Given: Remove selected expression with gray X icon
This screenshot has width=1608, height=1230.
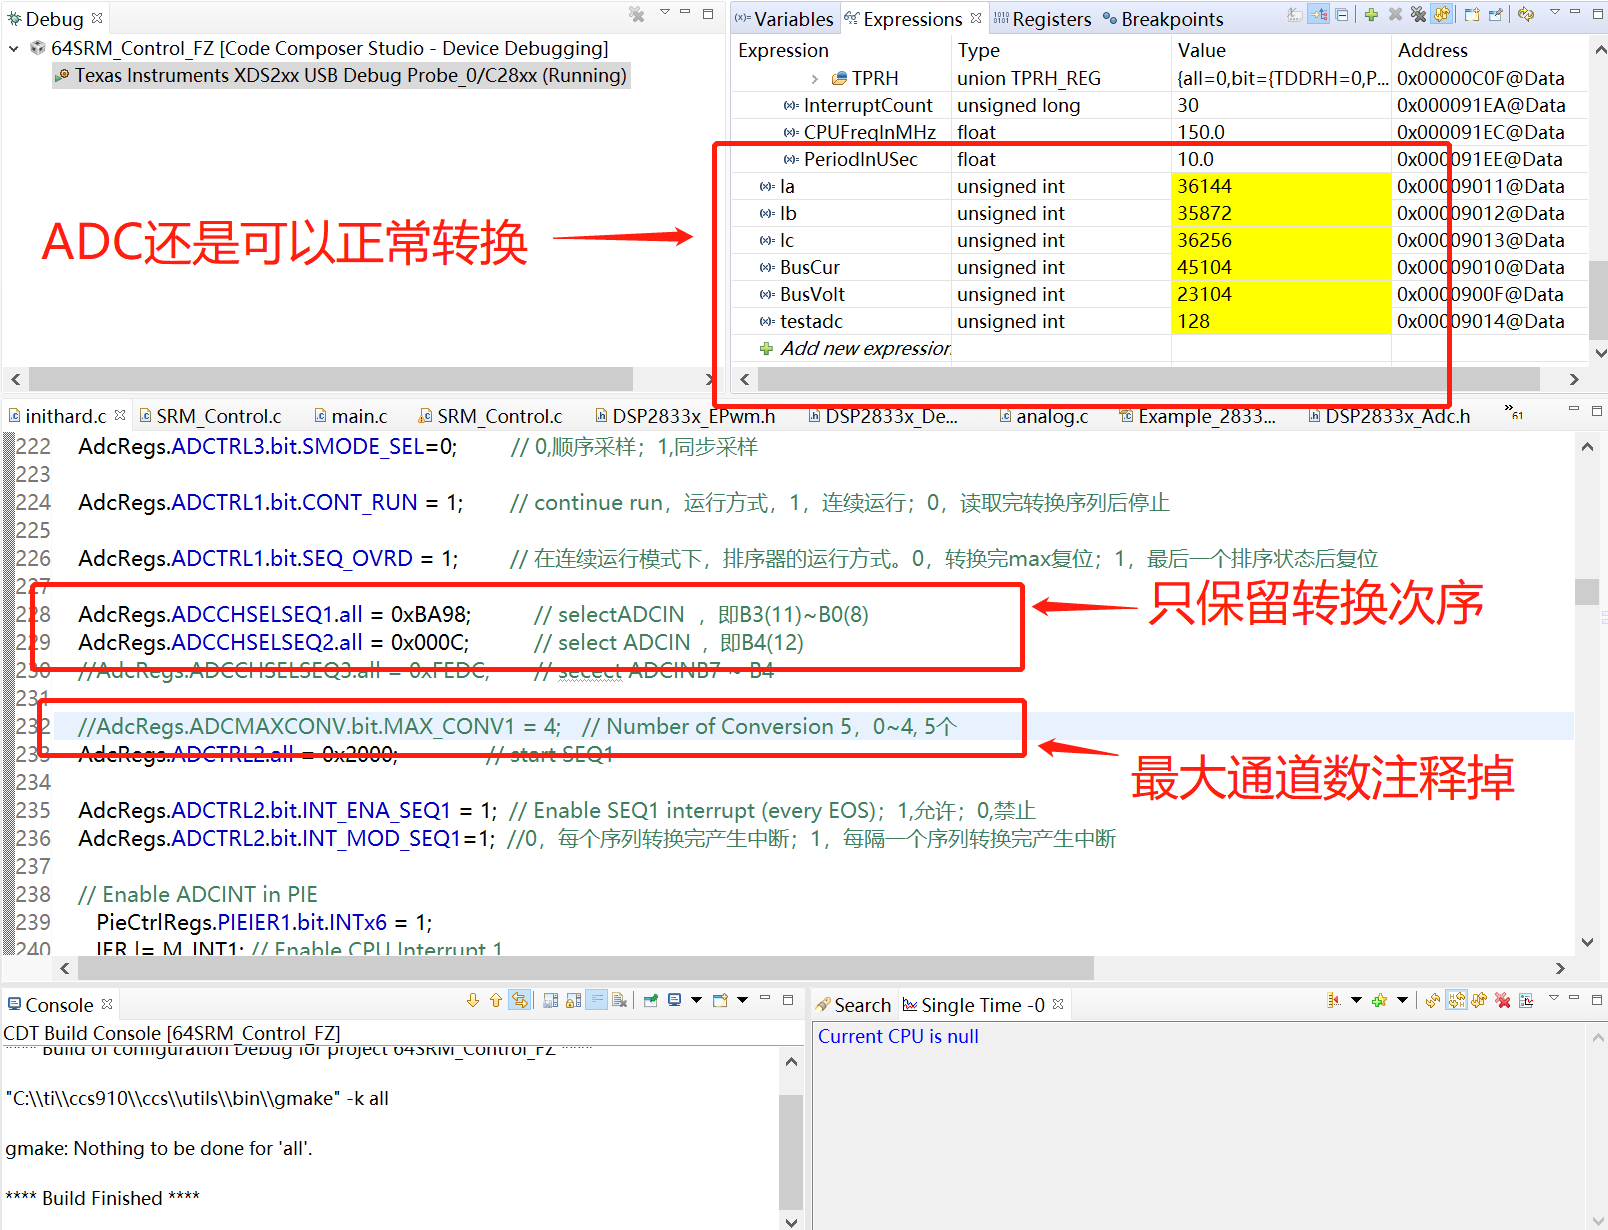Looking at the screenshot, I should pos(1395,15).
